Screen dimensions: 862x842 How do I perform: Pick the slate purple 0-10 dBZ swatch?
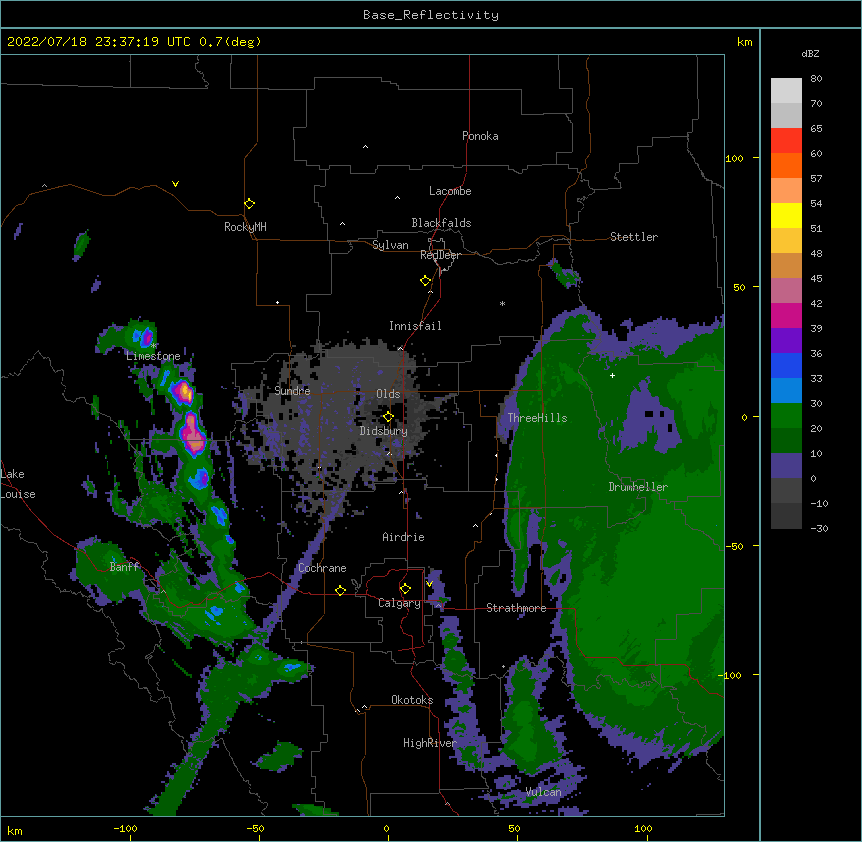point(786,466)
